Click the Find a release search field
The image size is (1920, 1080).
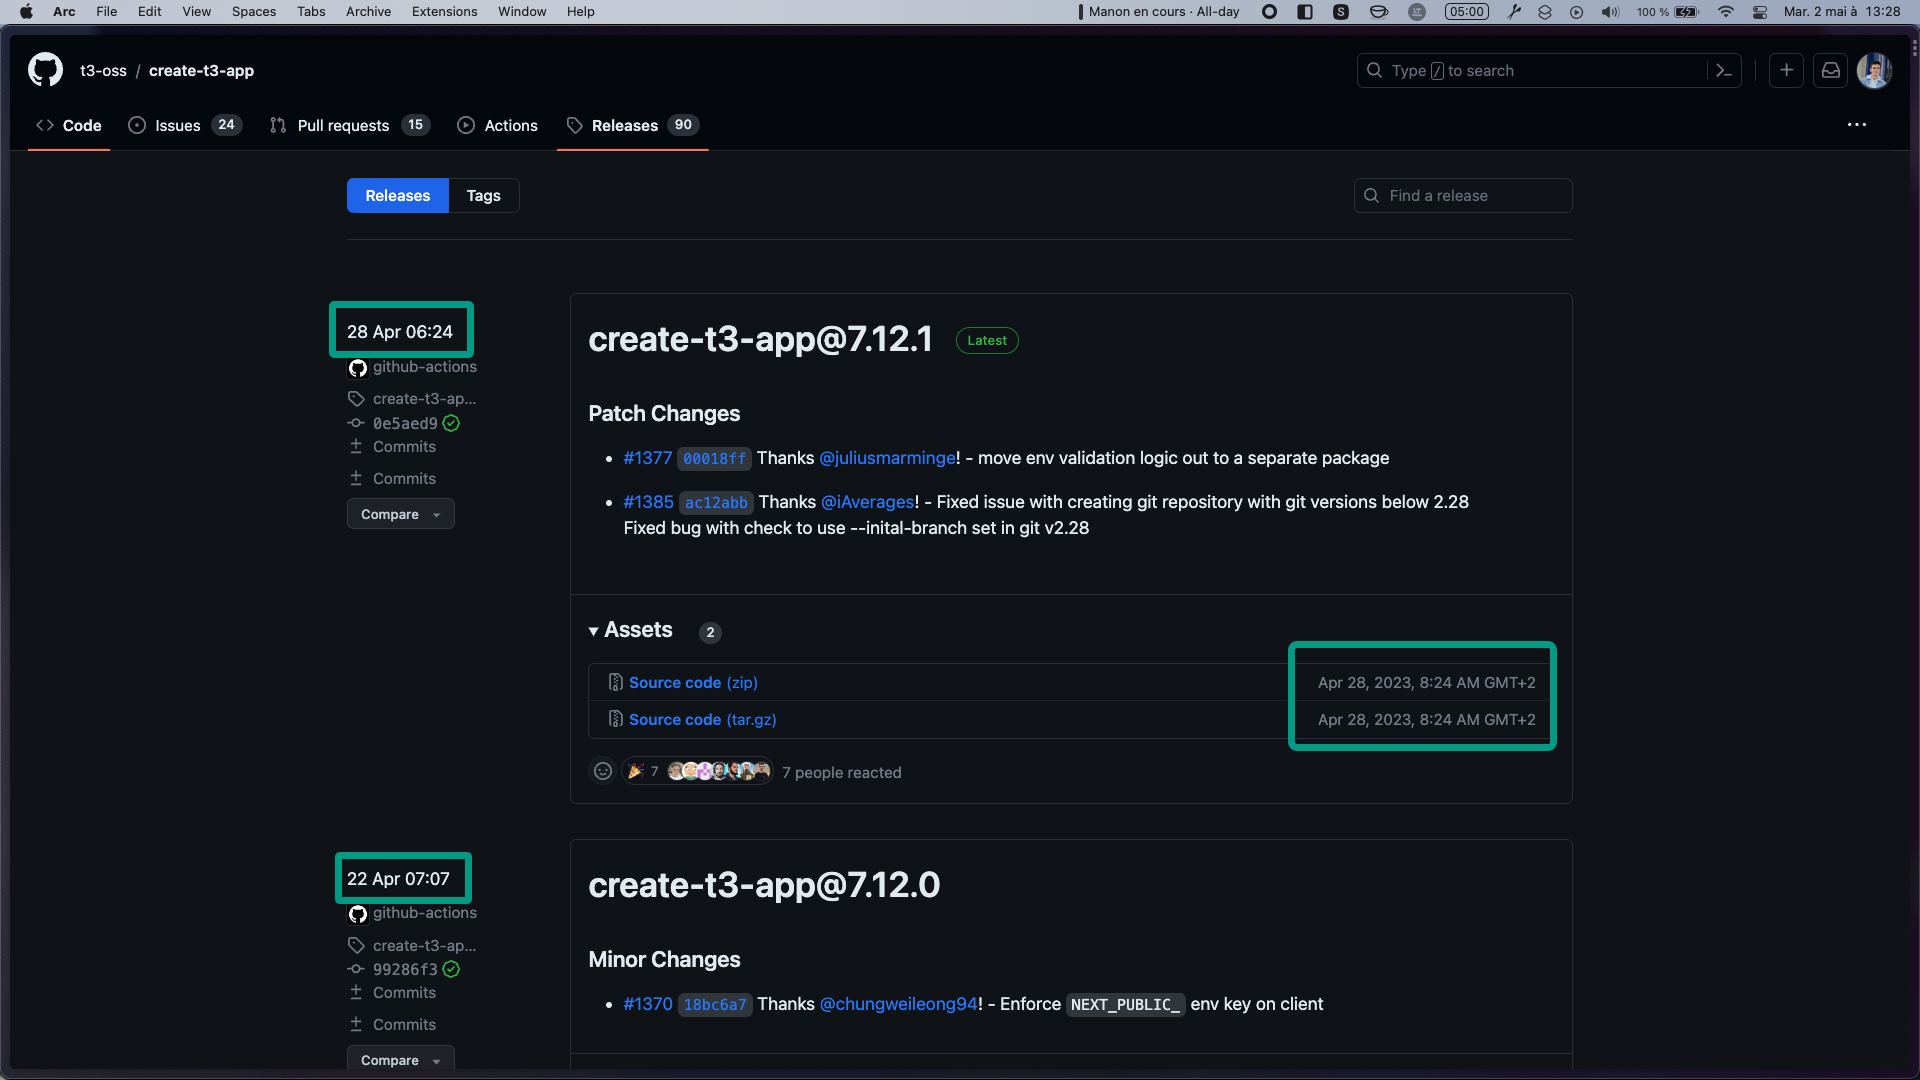click(1463, 195)
